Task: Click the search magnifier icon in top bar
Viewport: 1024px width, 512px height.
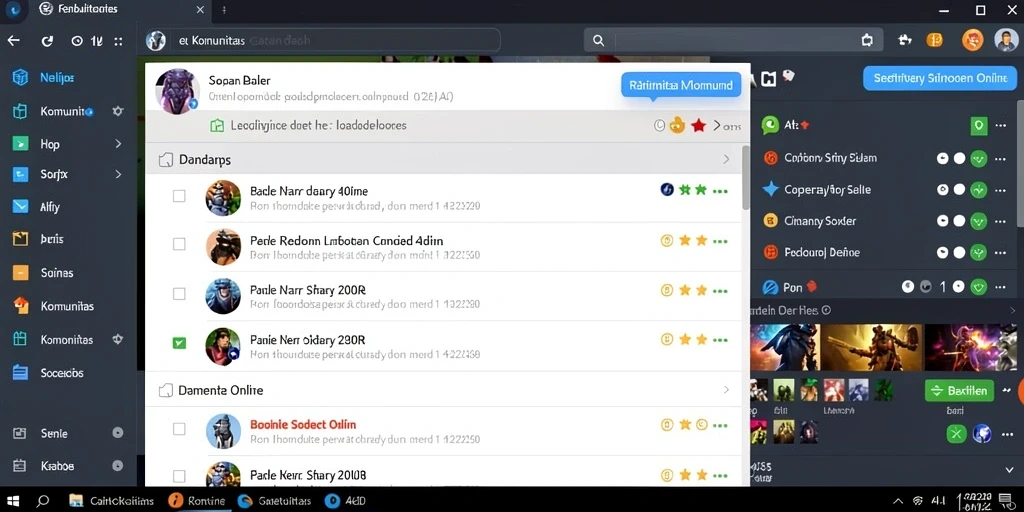Action: [598, 40]
